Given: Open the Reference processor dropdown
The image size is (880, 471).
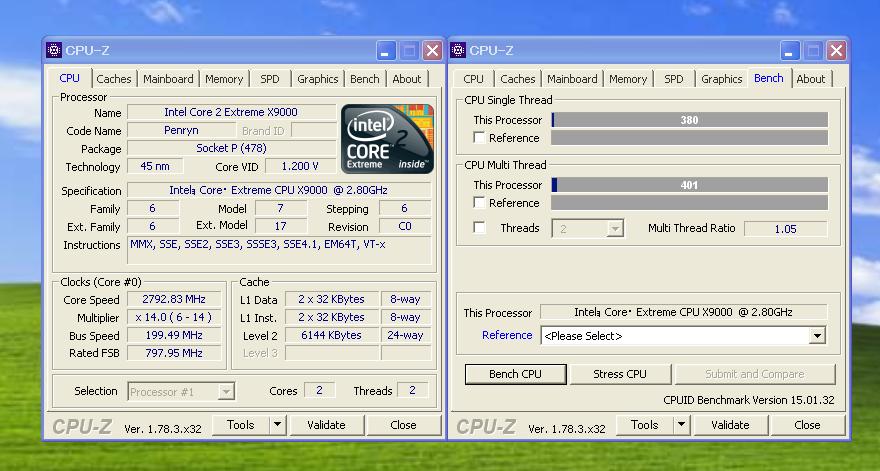Looking at the screenshot, I should [817, 336].
